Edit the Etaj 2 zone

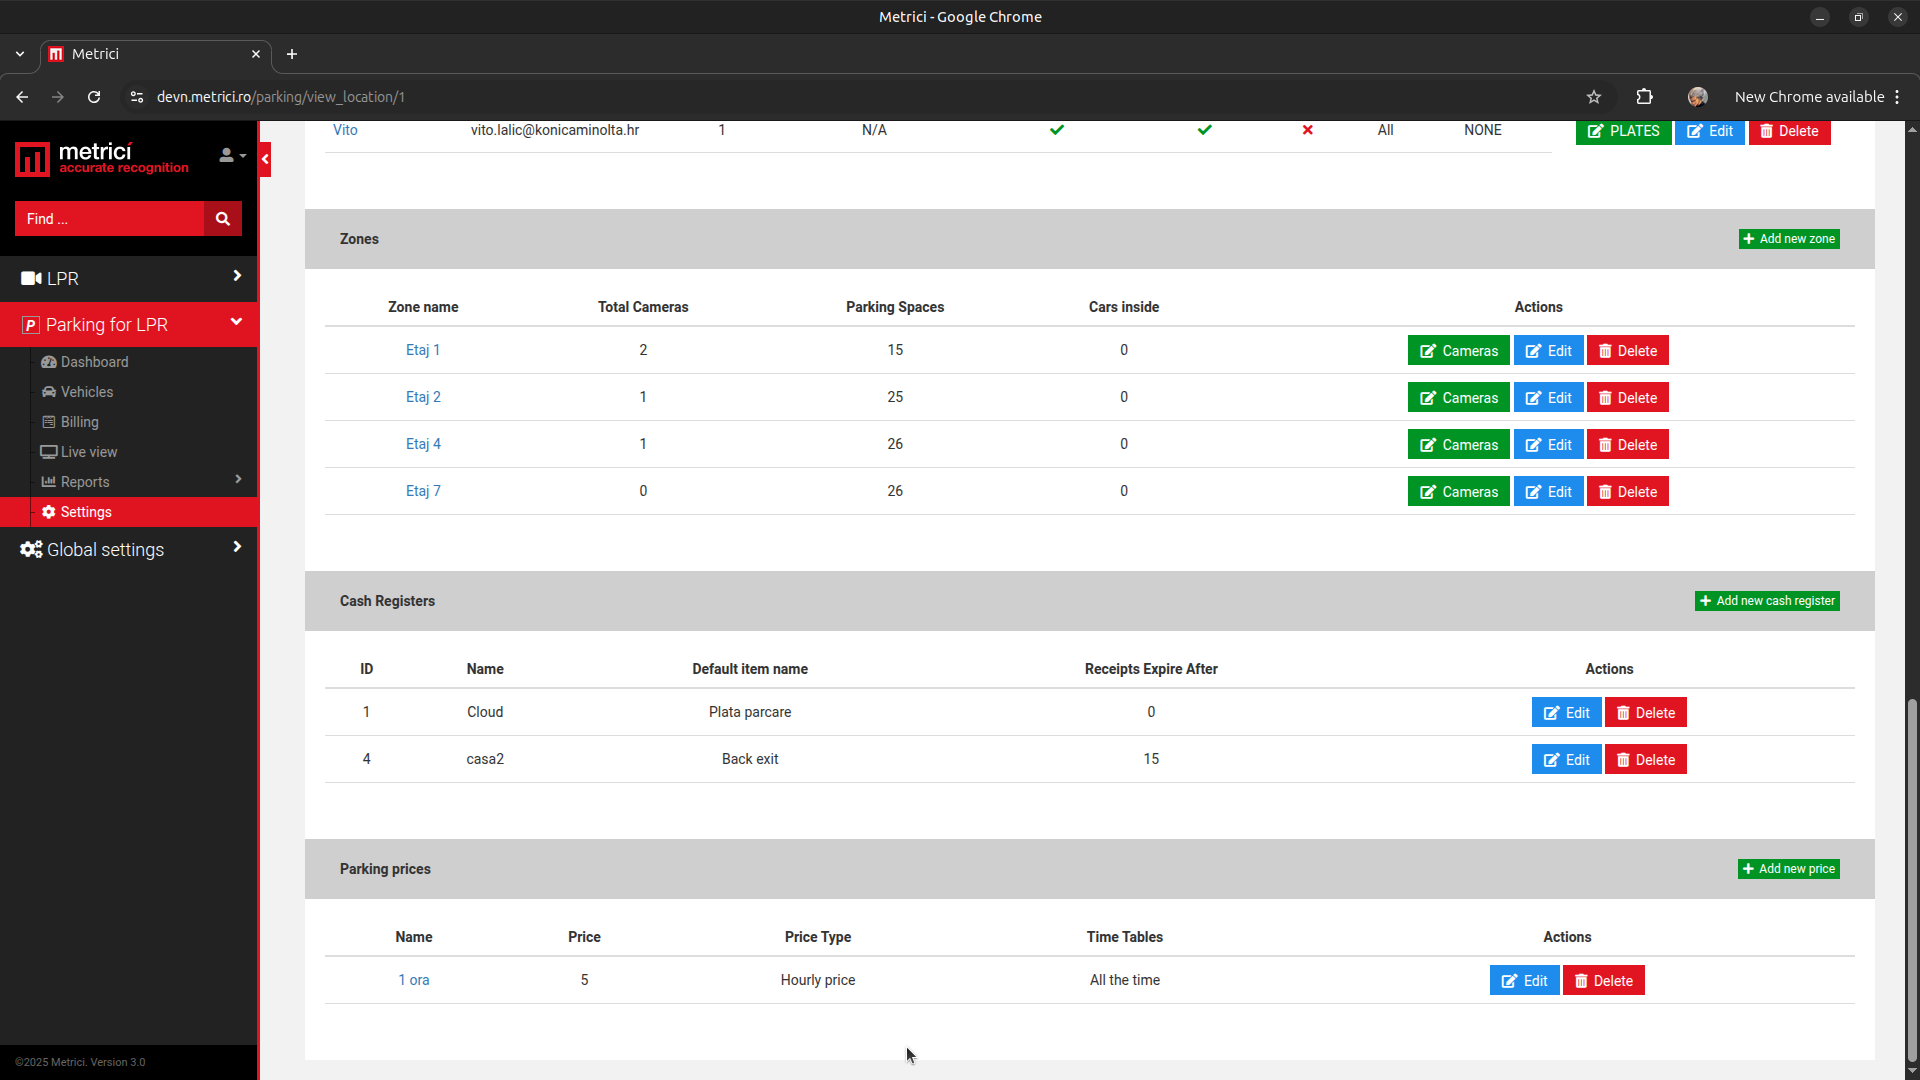click(x=1548, y=398)
